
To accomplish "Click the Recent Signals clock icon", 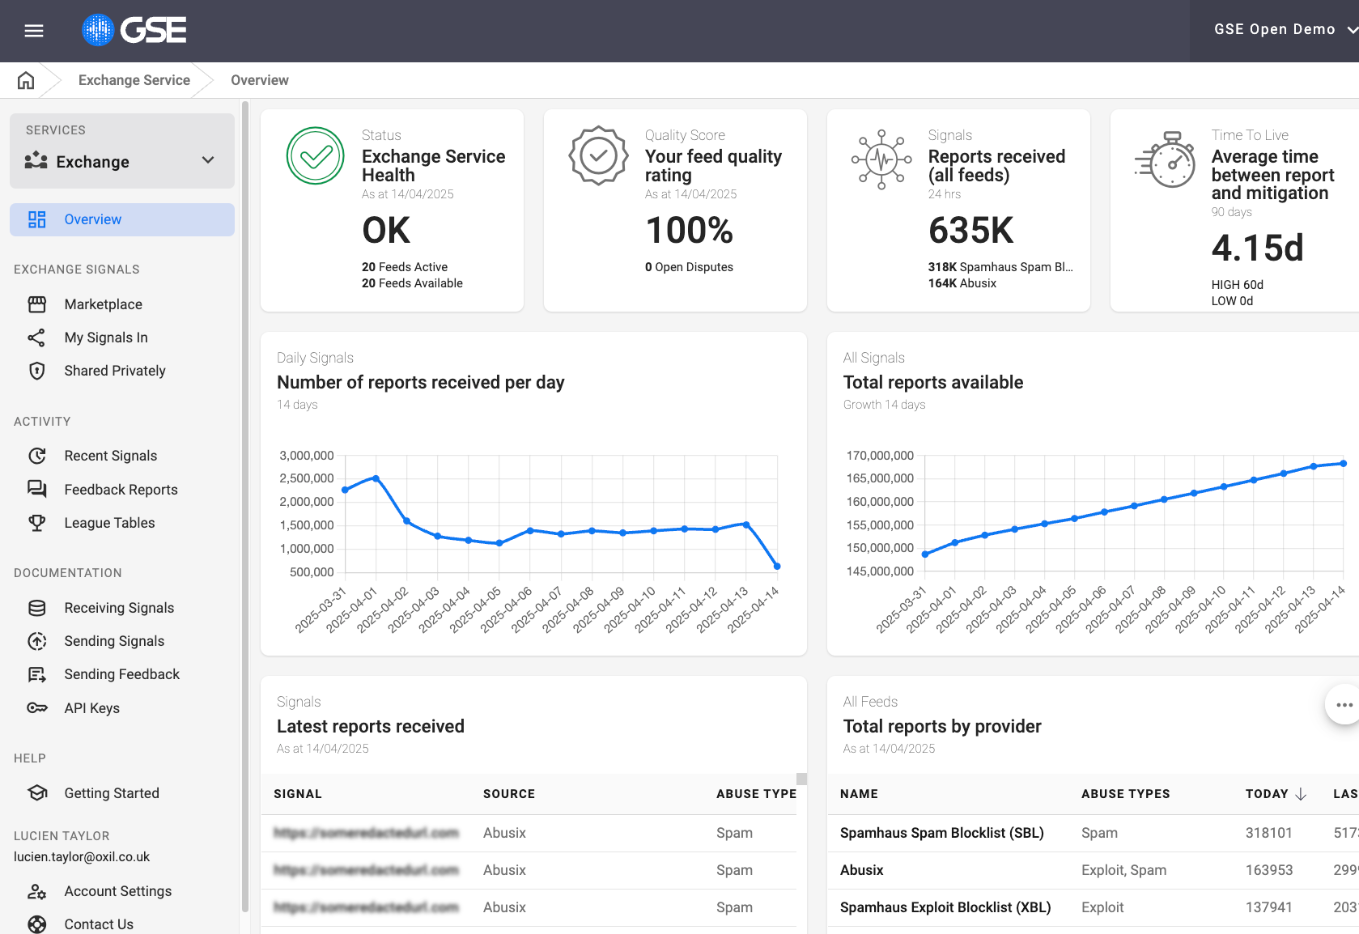I will pyautogui.click(x=37, y=456).
